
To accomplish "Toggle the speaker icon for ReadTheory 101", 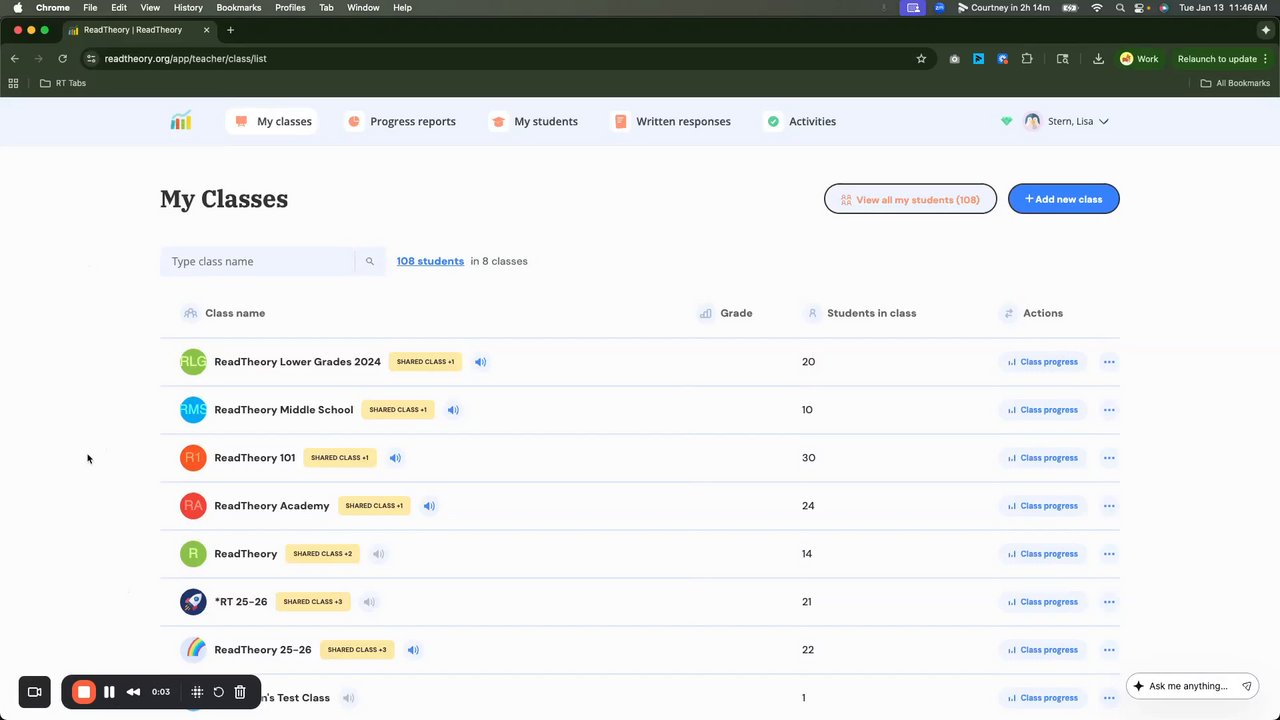I will (x=395, y=458).
